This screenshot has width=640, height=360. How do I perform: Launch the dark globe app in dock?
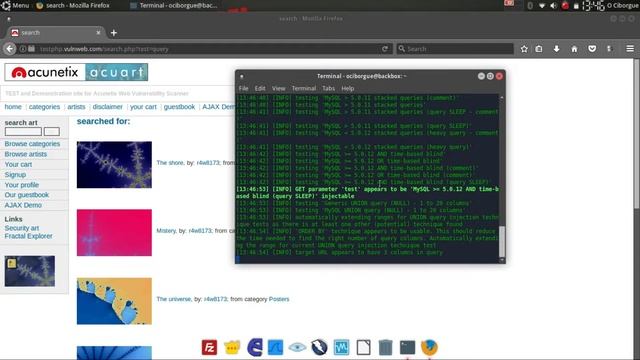click(319, 347)
